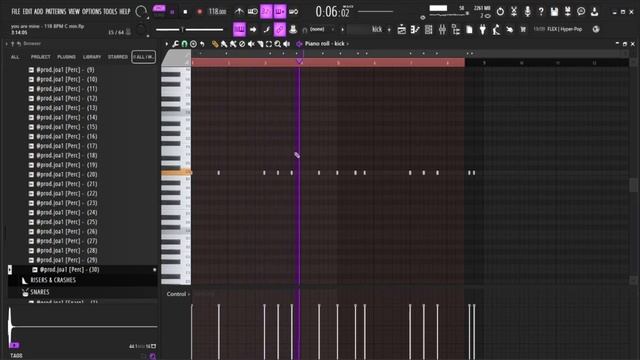
Task: Toggle piano roll snap magnet
Action: [x=184, y=44]
